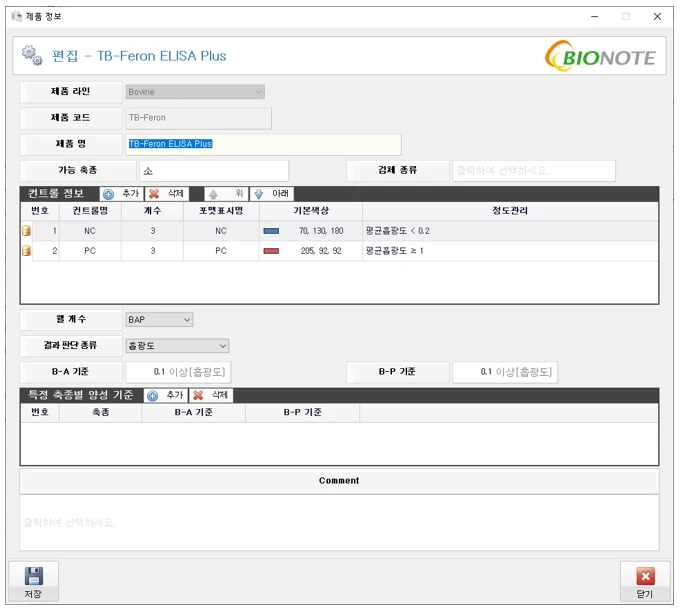Click the 번호 column header in 컨트롤 정보
681x611 pixels.
point(40,211)
